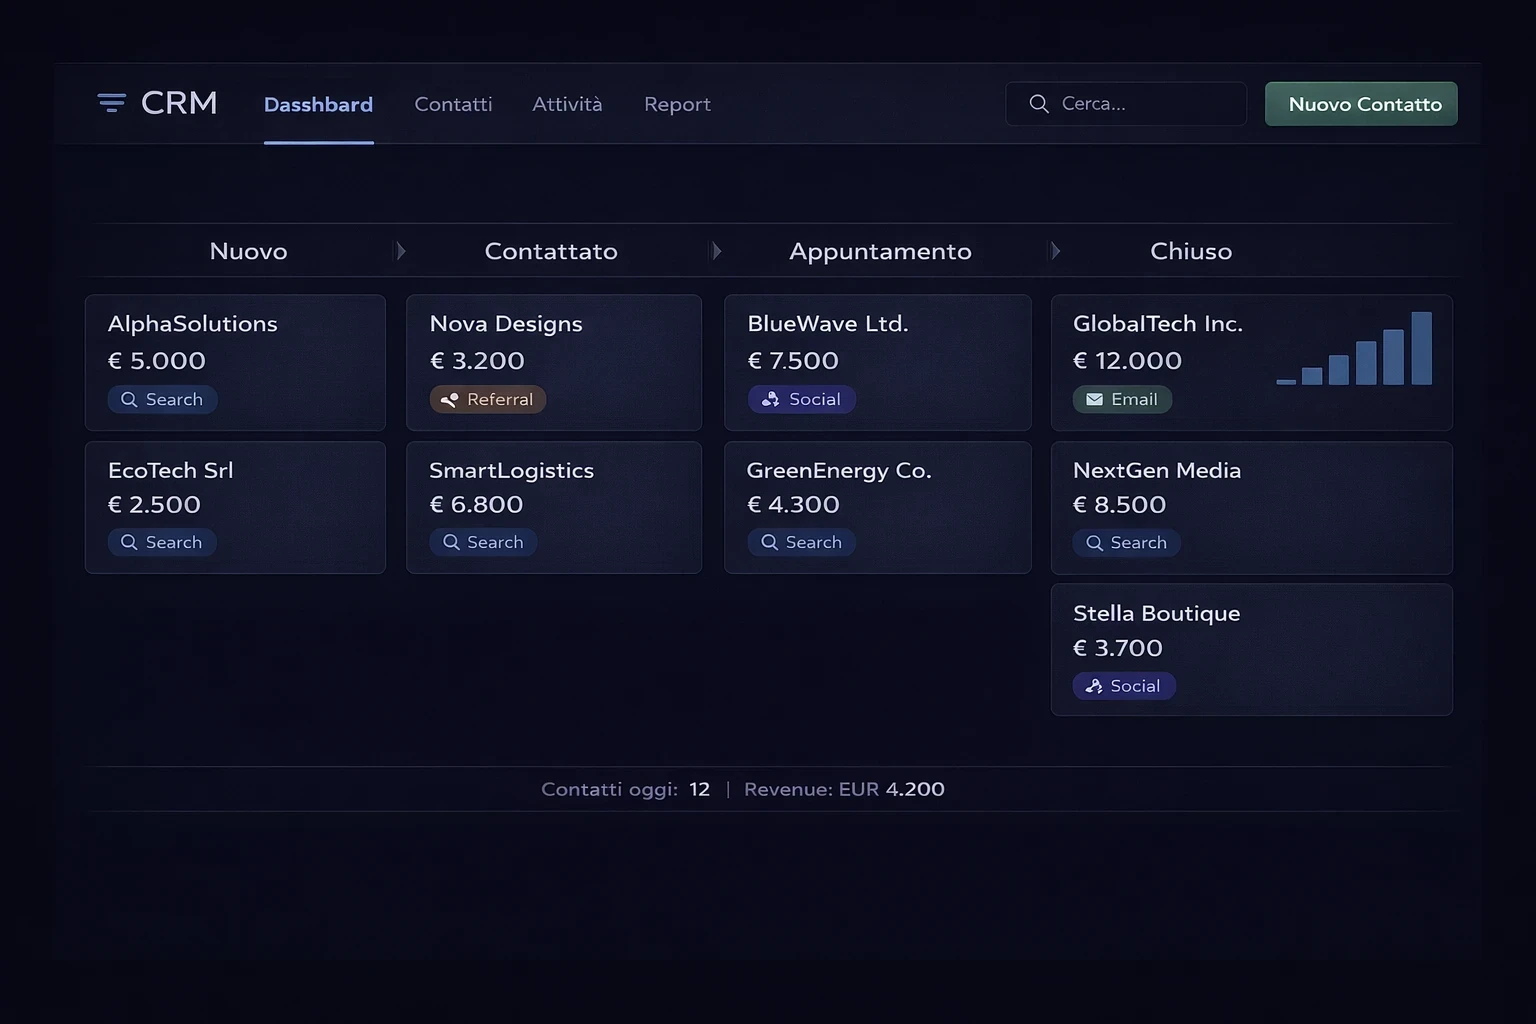Go to the Attività tab
This screenshot has height=1024, width=1536.
pyautogui.click(x=567, y=104)
